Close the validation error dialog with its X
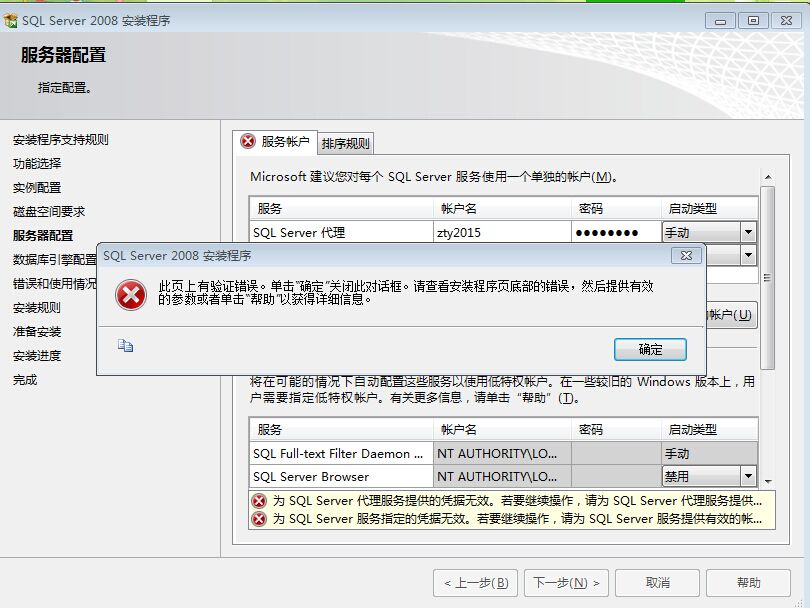810x608 pixels. [686, 256]
